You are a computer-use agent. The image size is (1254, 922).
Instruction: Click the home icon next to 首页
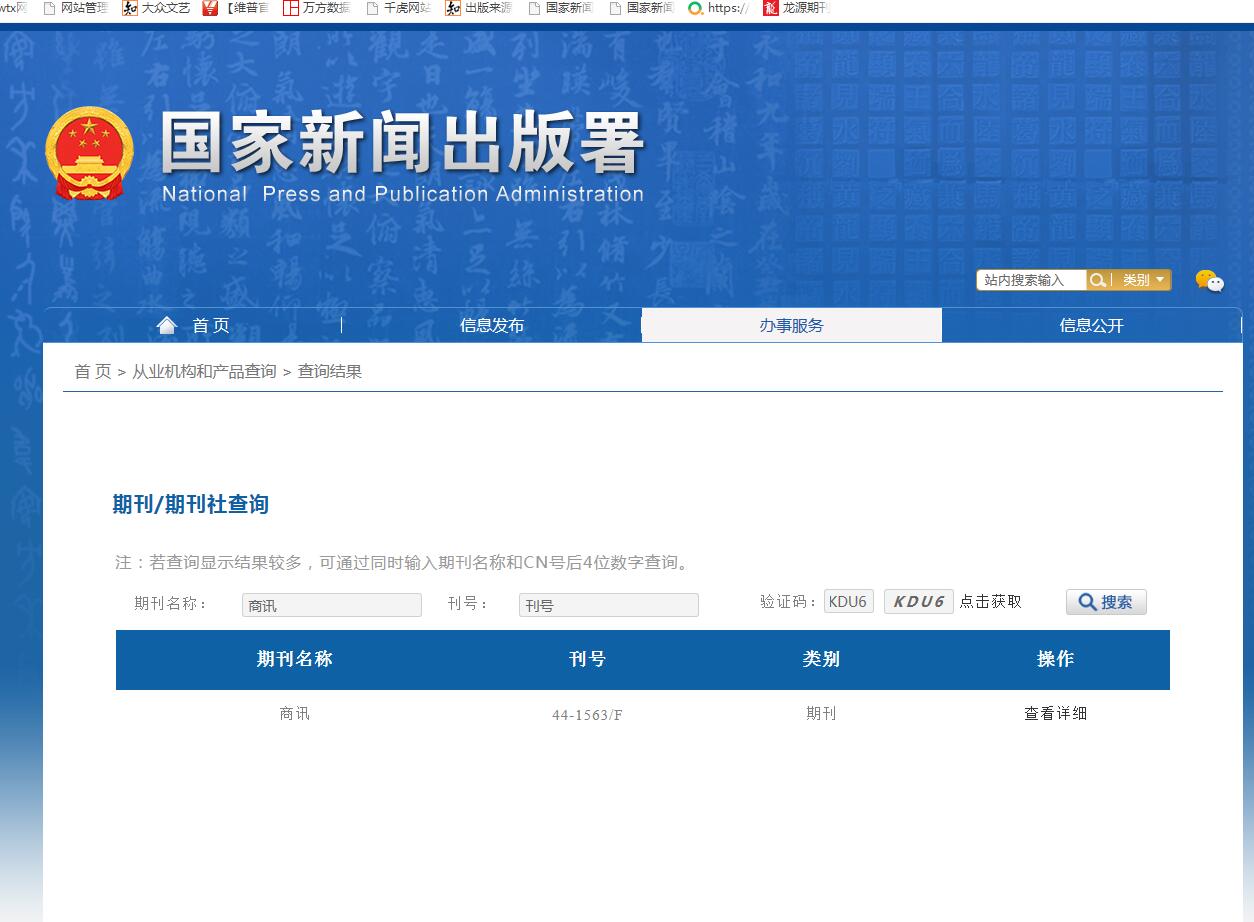pos(166,323)
